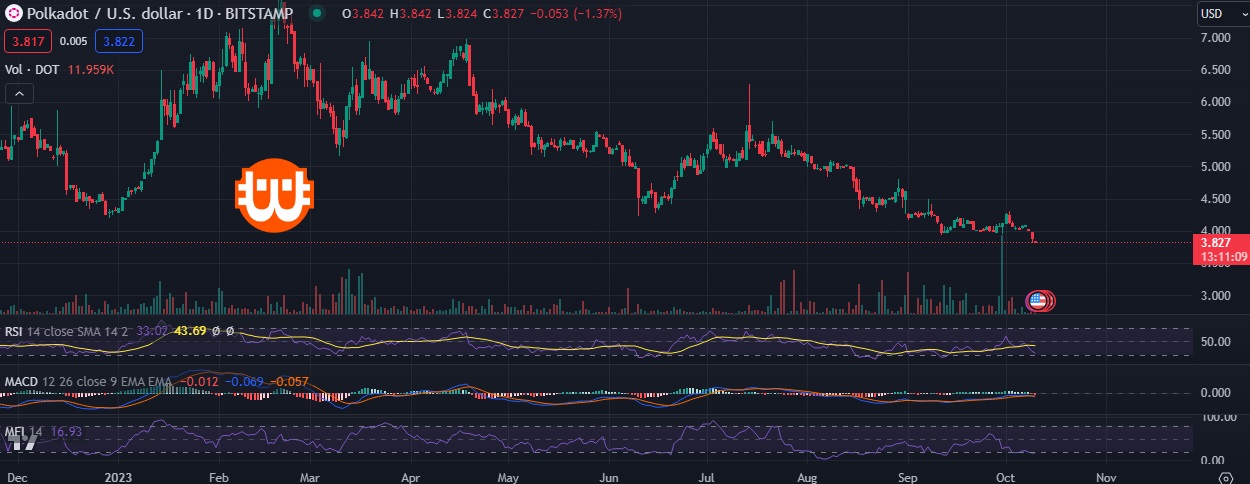Open the US economic event marker
The image size is (1250, 484).
click(x=1038, y=300)
